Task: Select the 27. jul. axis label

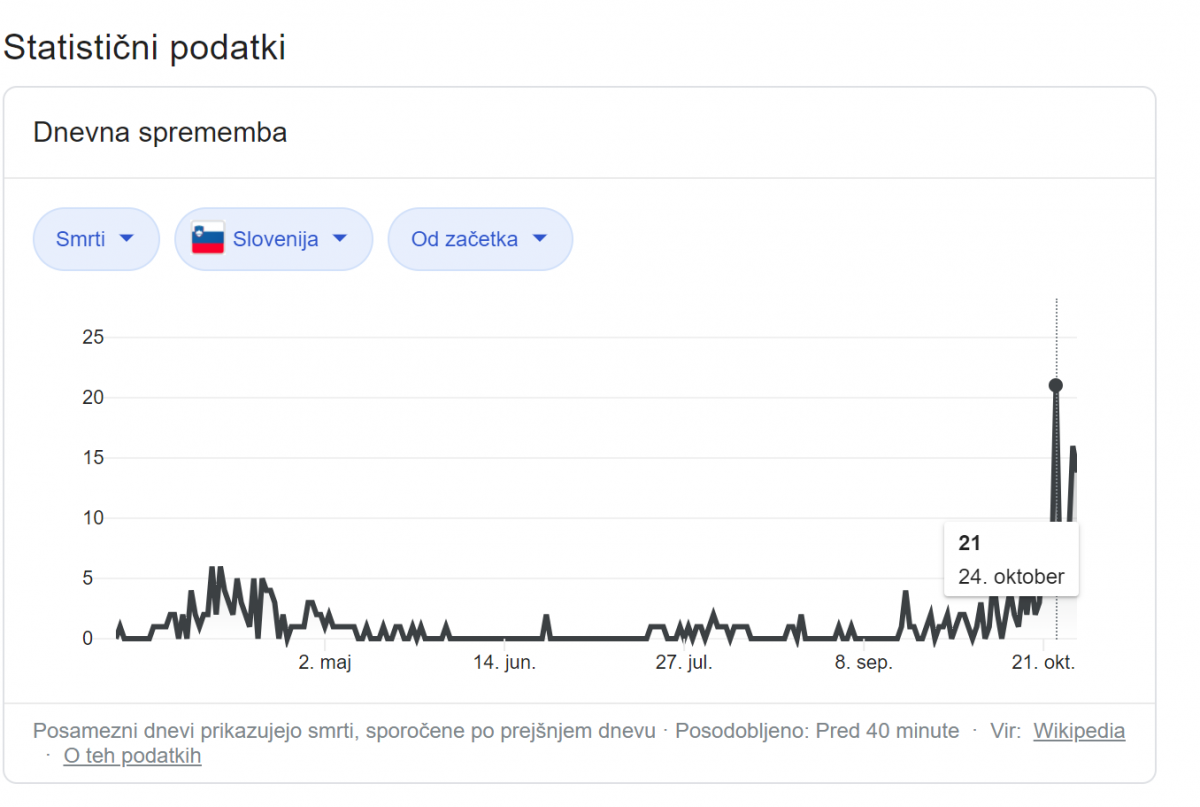Action: tap(683, 662)
